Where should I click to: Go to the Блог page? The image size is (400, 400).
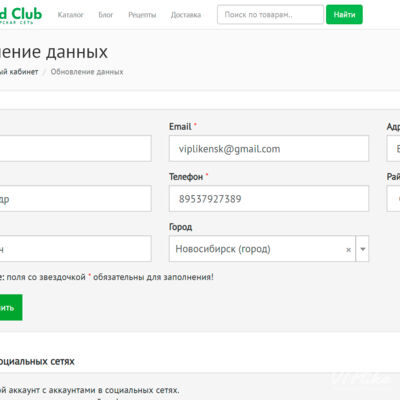click(106, 15)
